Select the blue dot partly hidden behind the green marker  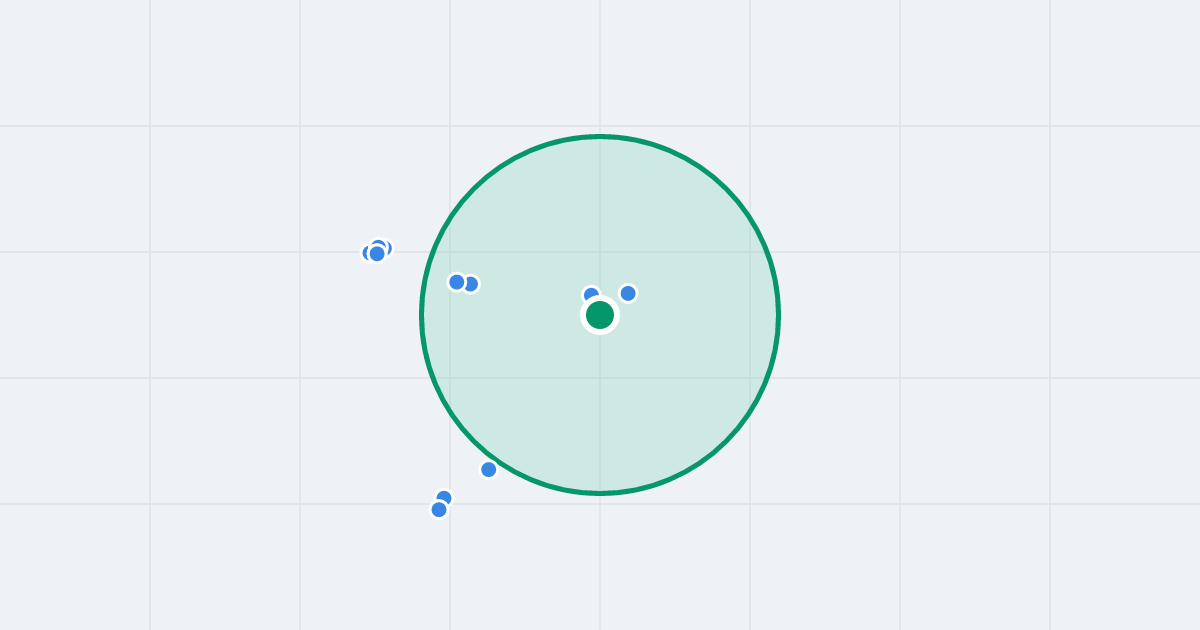(591, 295)
